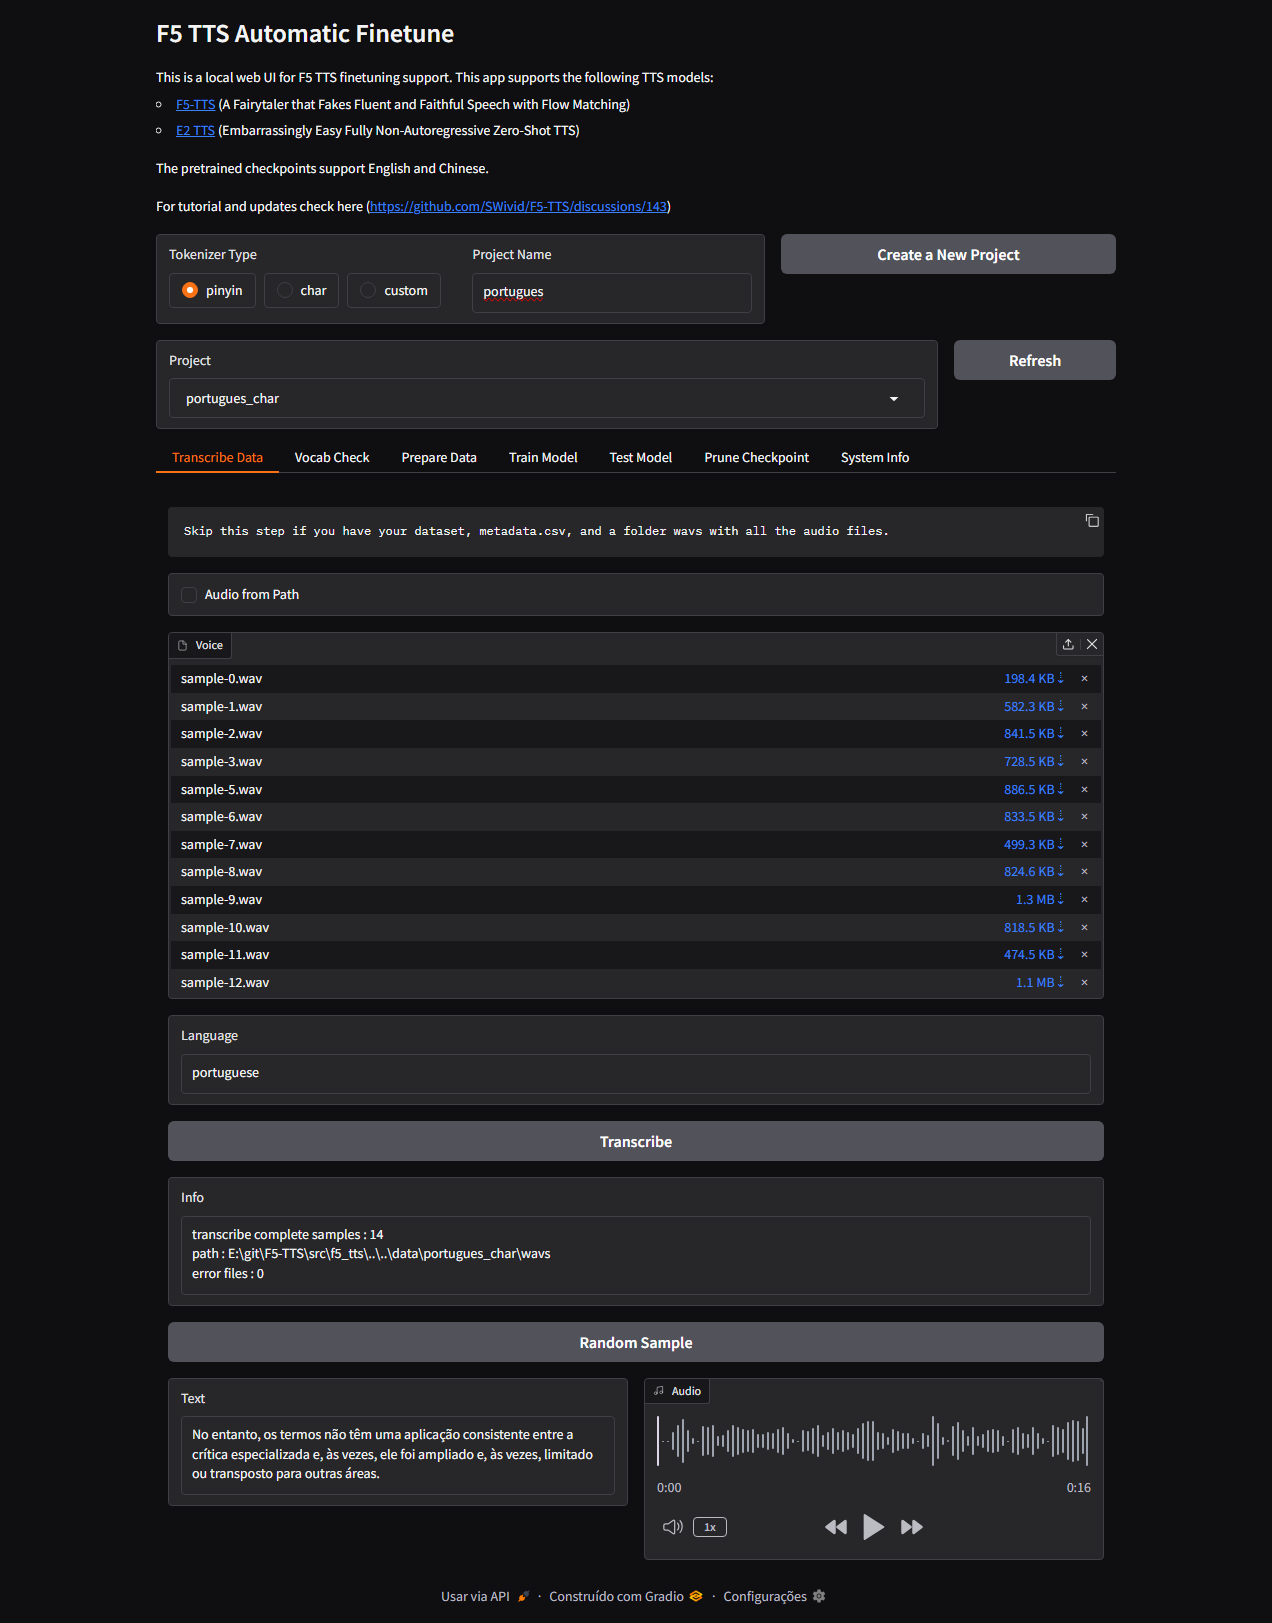Switch to Prune Checkpoint tab

757,458
